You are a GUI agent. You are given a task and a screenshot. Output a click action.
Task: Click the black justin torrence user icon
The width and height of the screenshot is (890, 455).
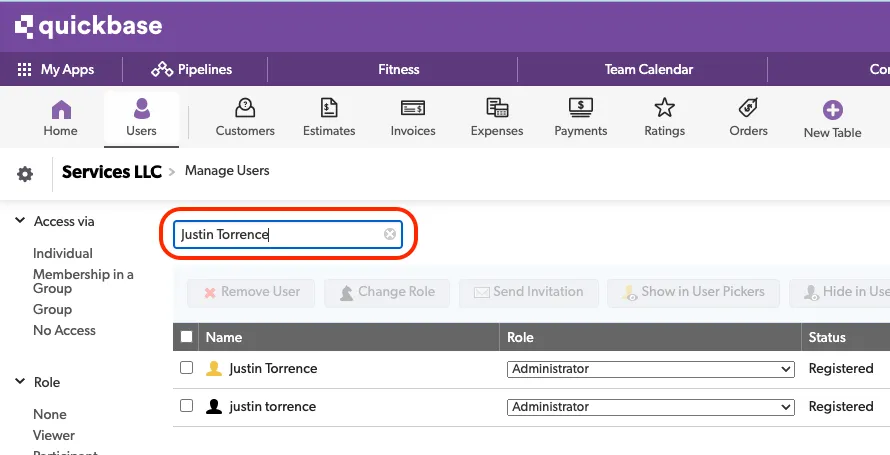(x=214, y=407)
